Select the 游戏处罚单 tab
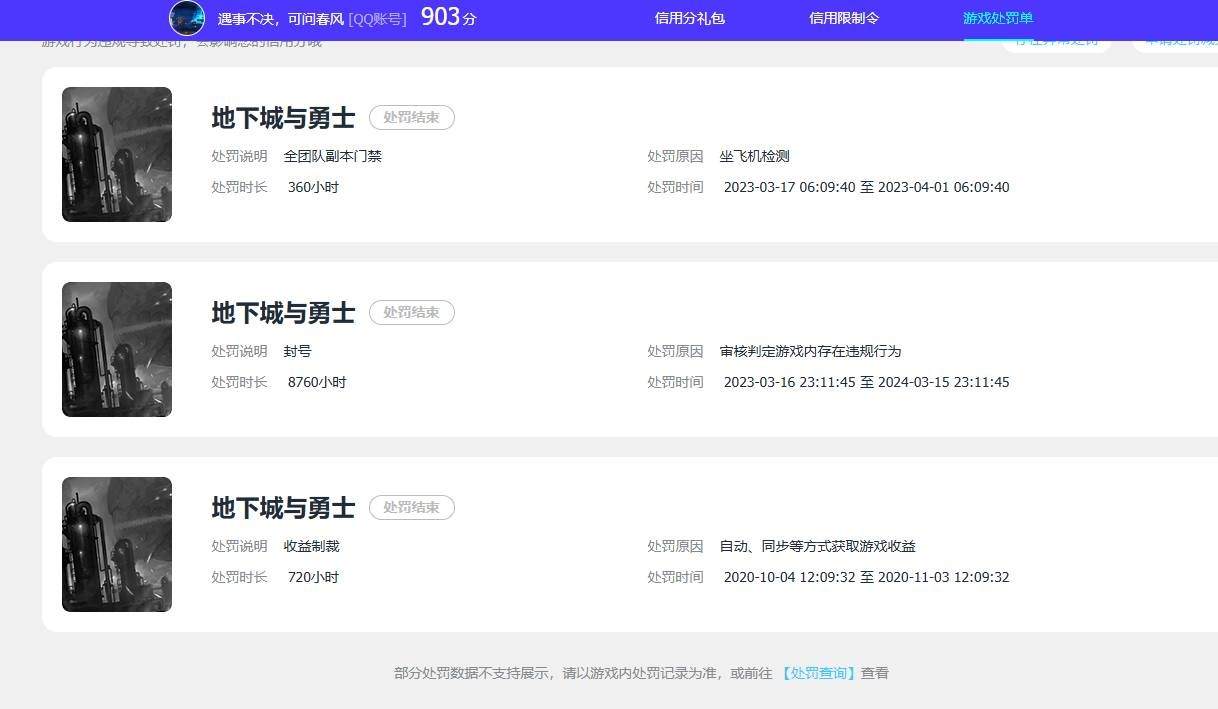 (x=997, y=18)
